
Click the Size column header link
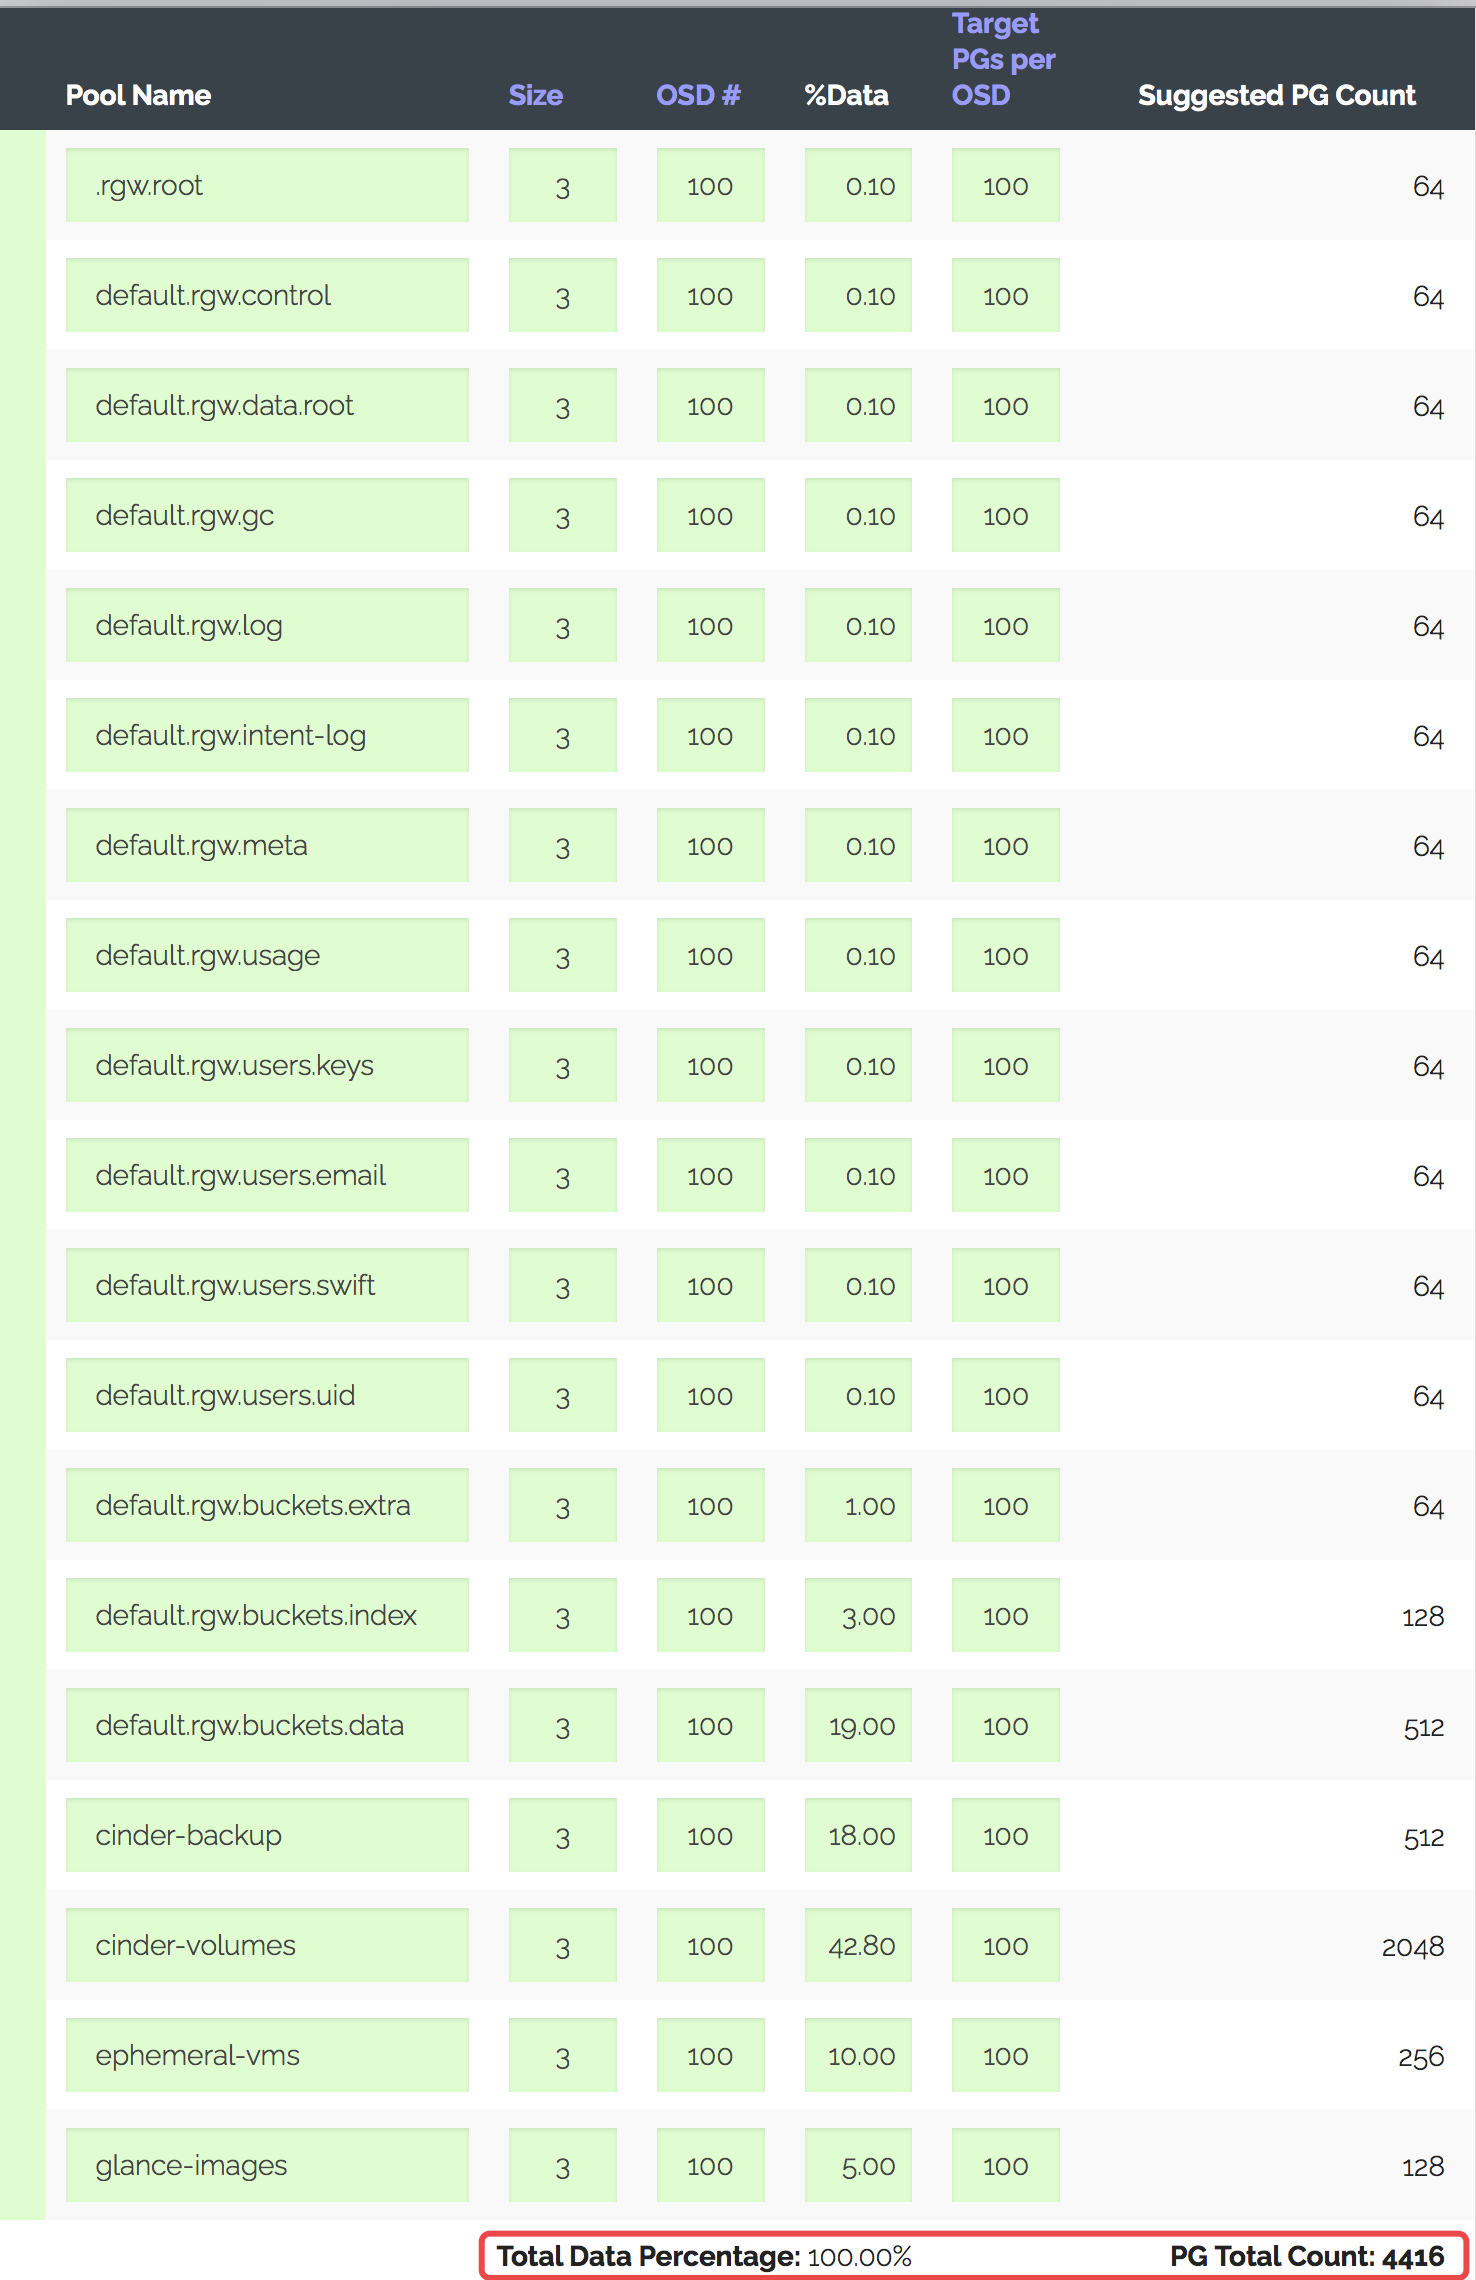point(535,95)
